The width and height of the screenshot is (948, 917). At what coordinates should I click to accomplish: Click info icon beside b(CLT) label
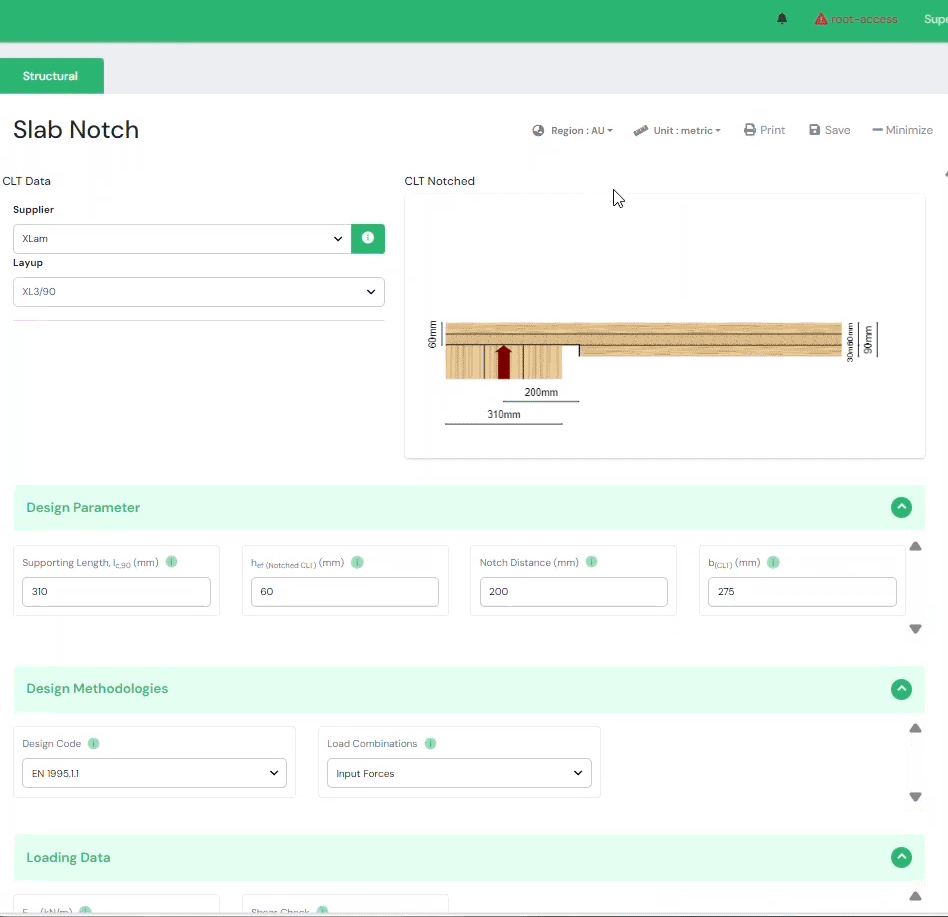(772, 562)
